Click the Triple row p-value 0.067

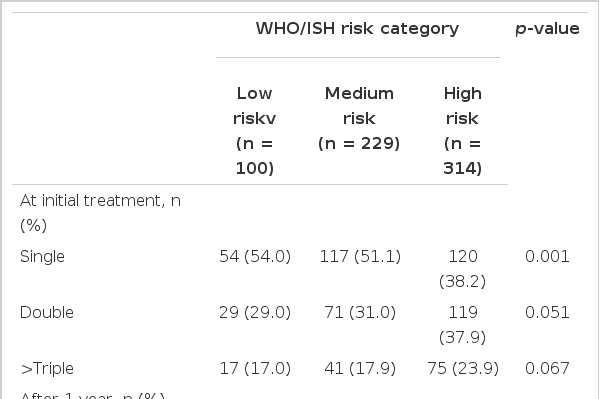coord(547,369)
